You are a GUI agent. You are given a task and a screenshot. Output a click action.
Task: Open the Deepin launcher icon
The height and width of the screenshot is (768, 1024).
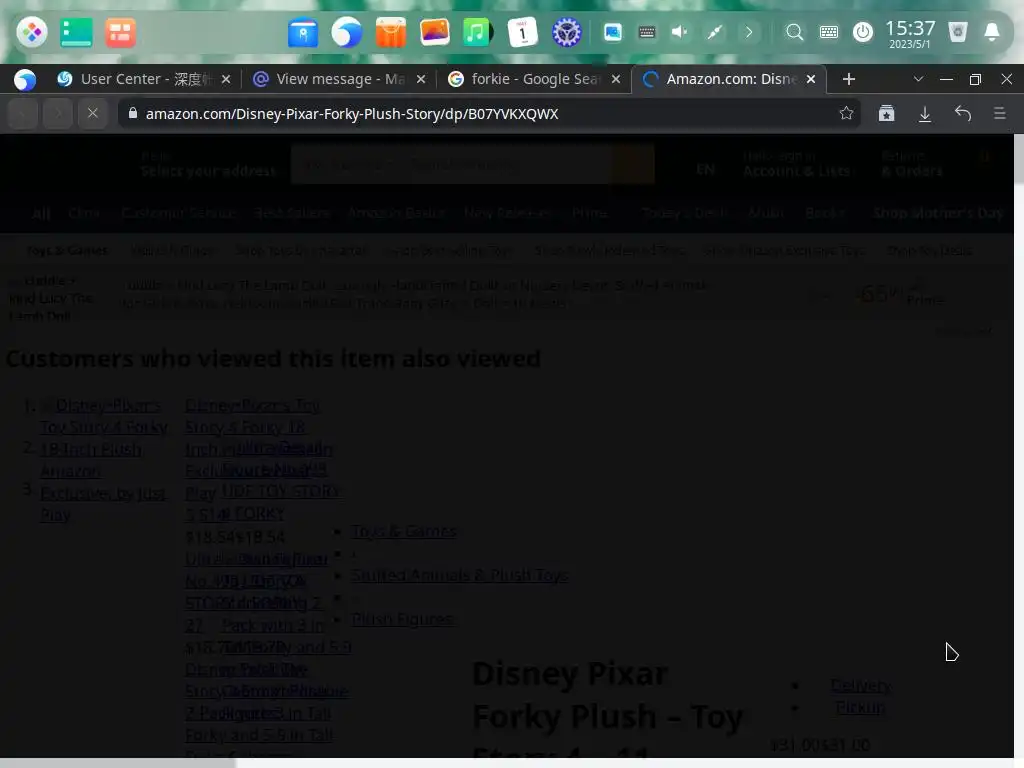click(31, 32)
